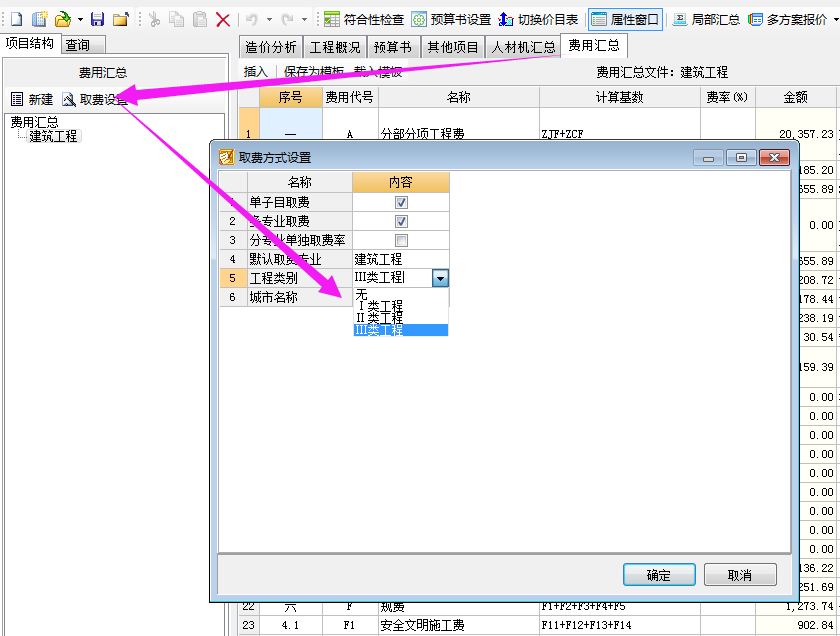Click the 名称 column header in dialog
This screenshot has width=840, height=636.
pos(299,182)
